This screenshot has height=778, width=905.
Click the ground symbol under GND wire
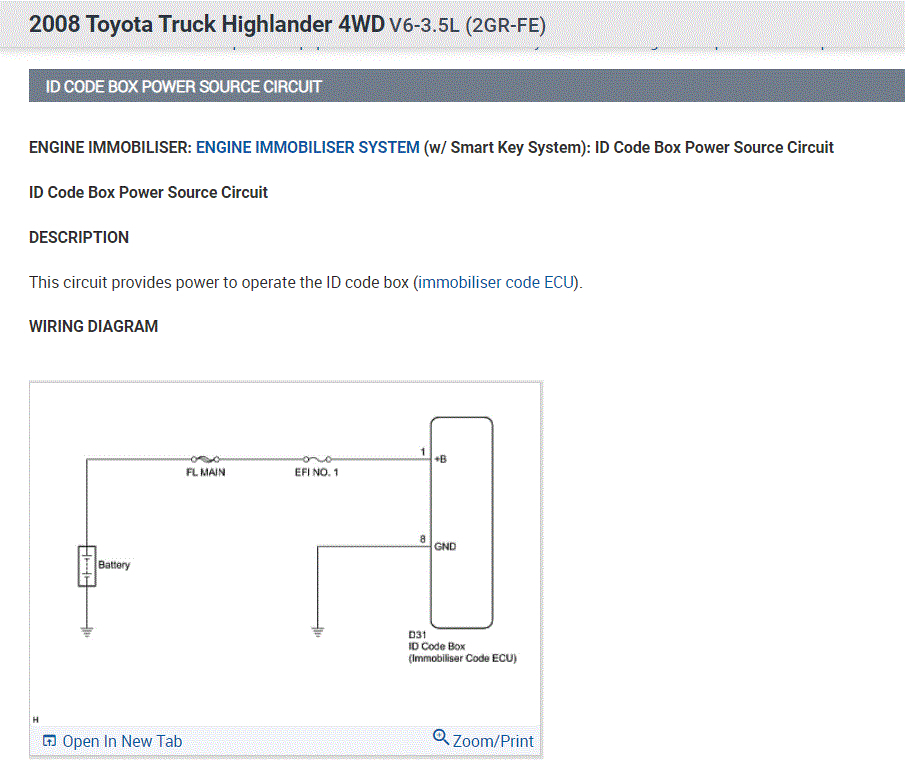317,631
